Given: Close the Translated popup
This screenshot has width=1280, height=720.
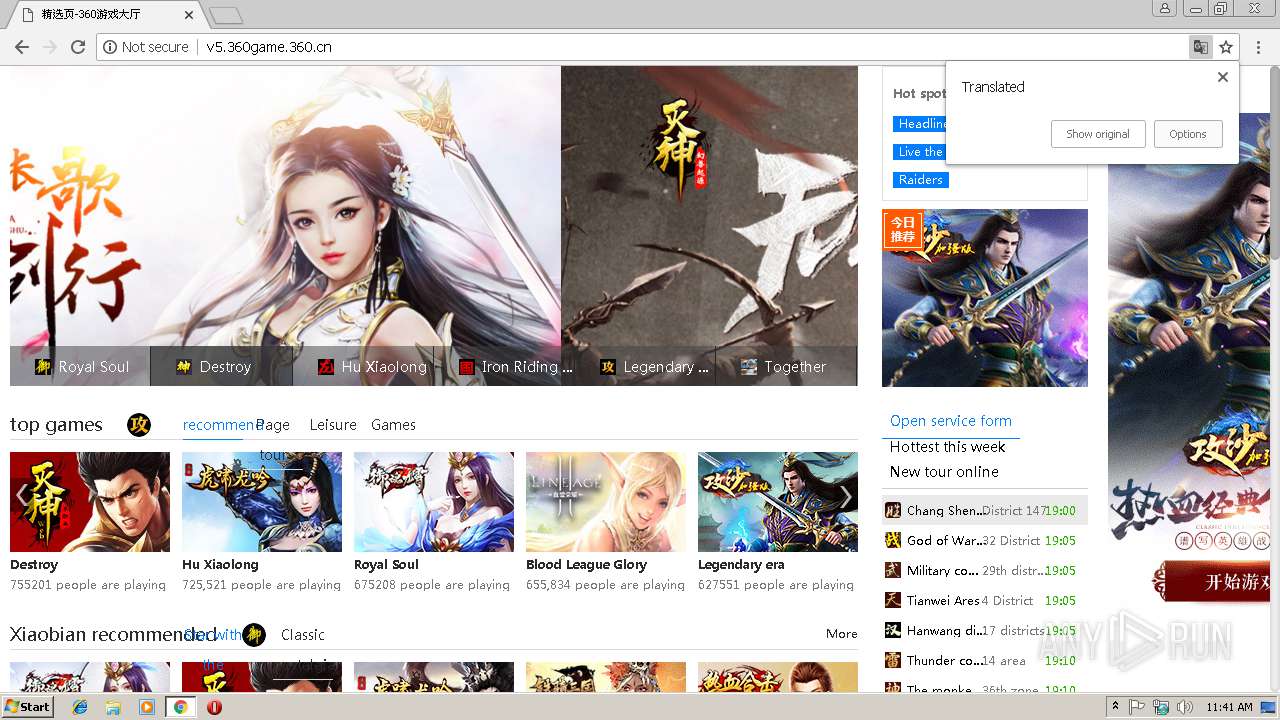Looking at the screenshot, I should [x=1222, y=77].
